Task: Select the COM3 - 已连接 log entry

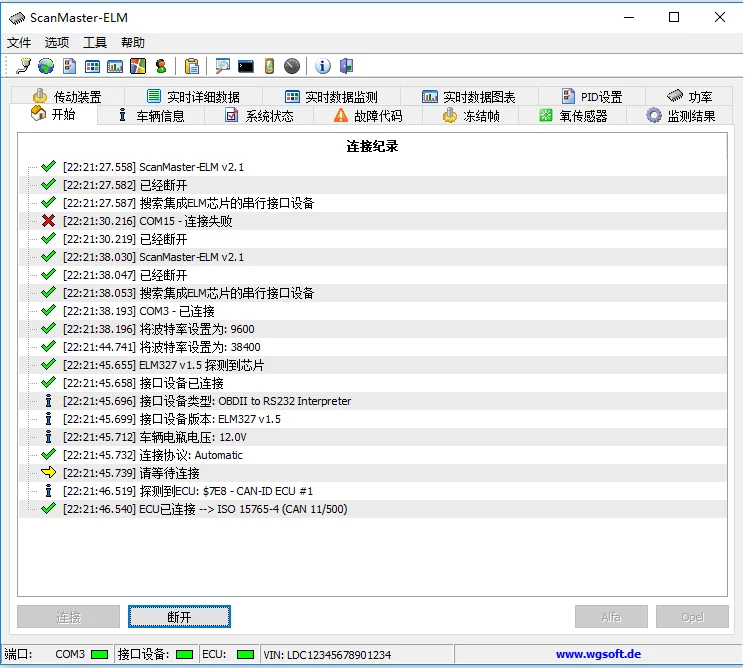Action: tap(373, 311)
